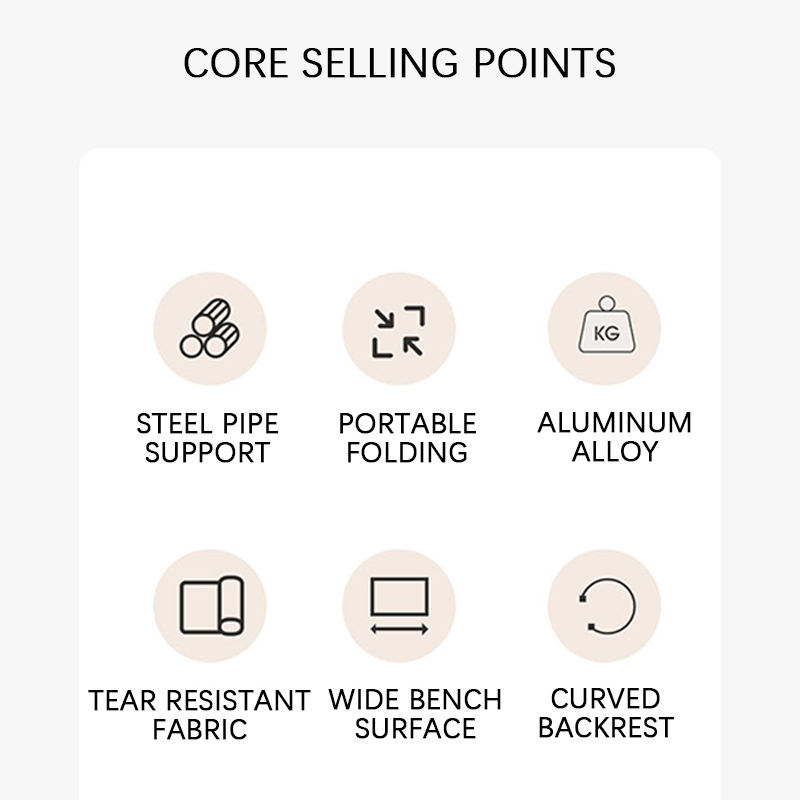800x800 pixels.
Task: Select the curved backrest circular arrow icon
Action: pyautogui.click(x=605, y=605)
